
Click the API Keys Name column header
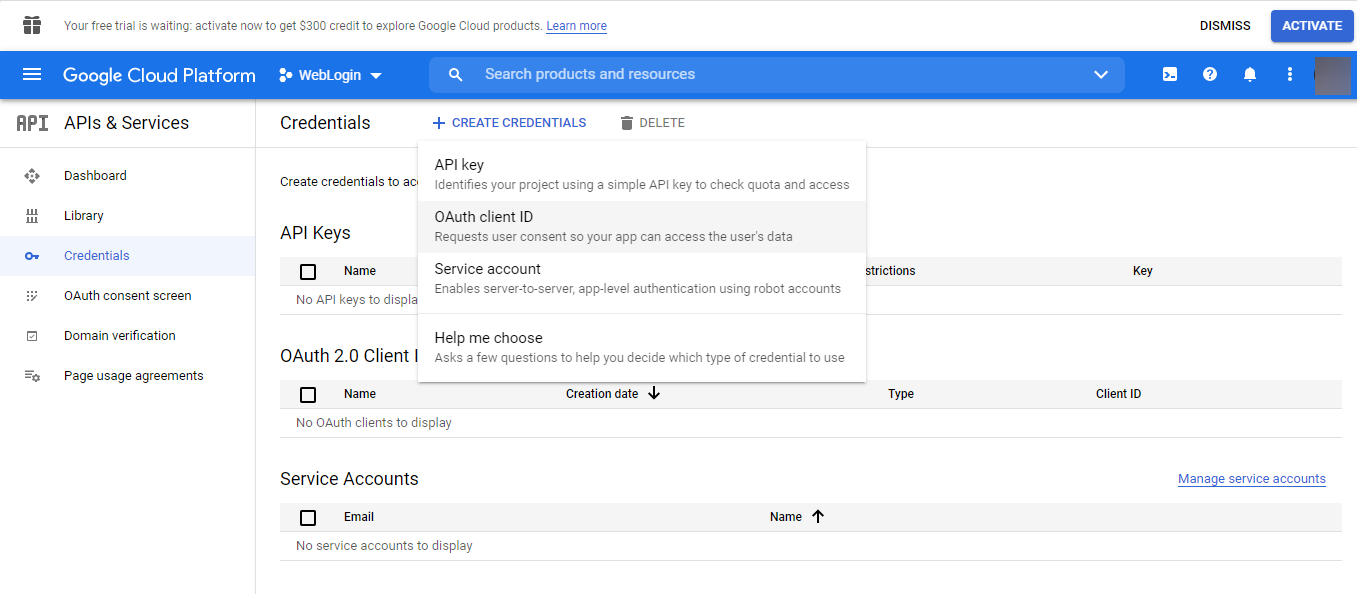coord(360,271)
